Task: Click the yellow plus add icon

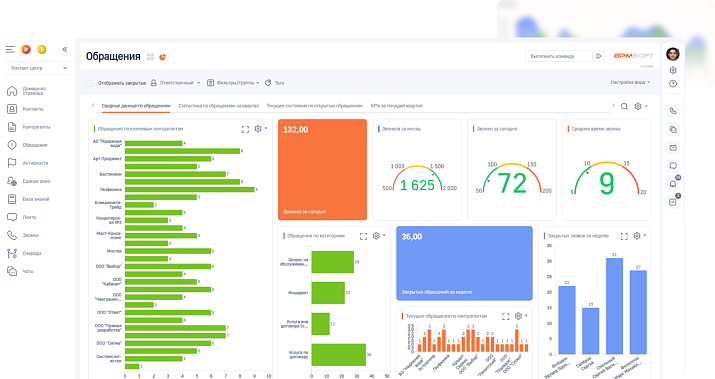Action: [41, 49]
